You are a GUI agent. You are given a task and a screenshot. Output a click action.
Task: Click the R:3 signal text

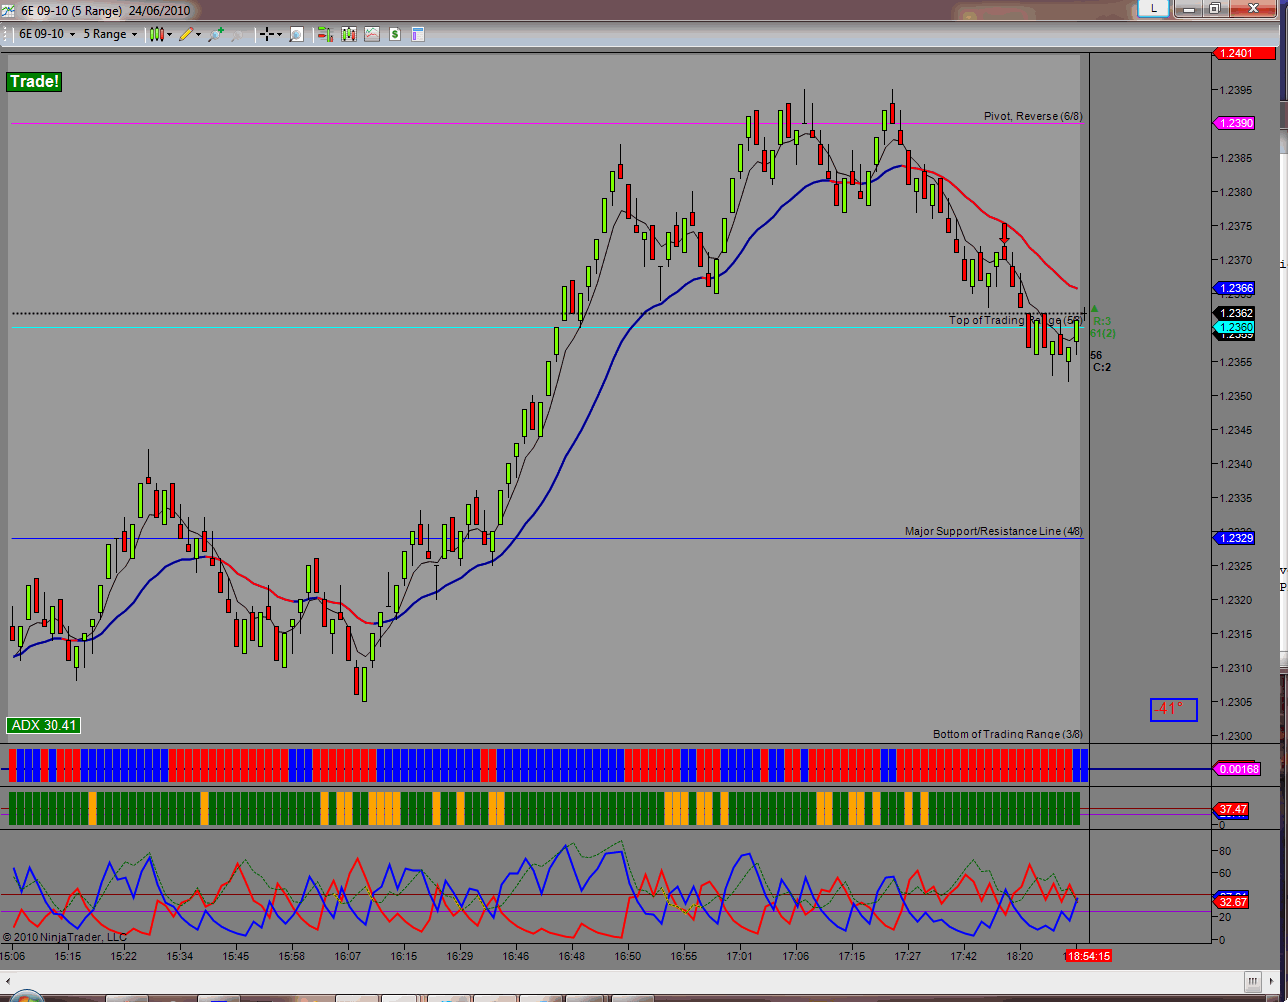[1102, 321]
